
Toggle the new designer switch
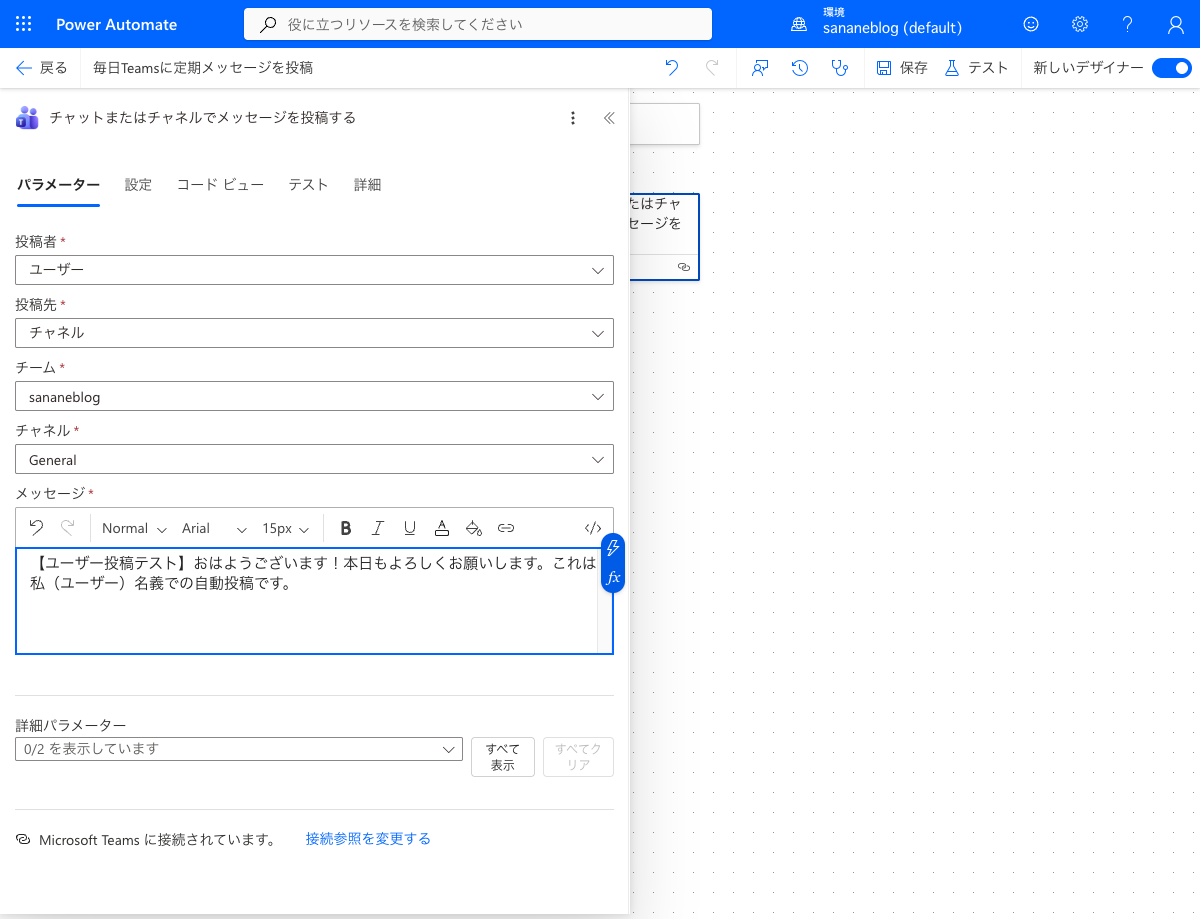point(1172,68)
